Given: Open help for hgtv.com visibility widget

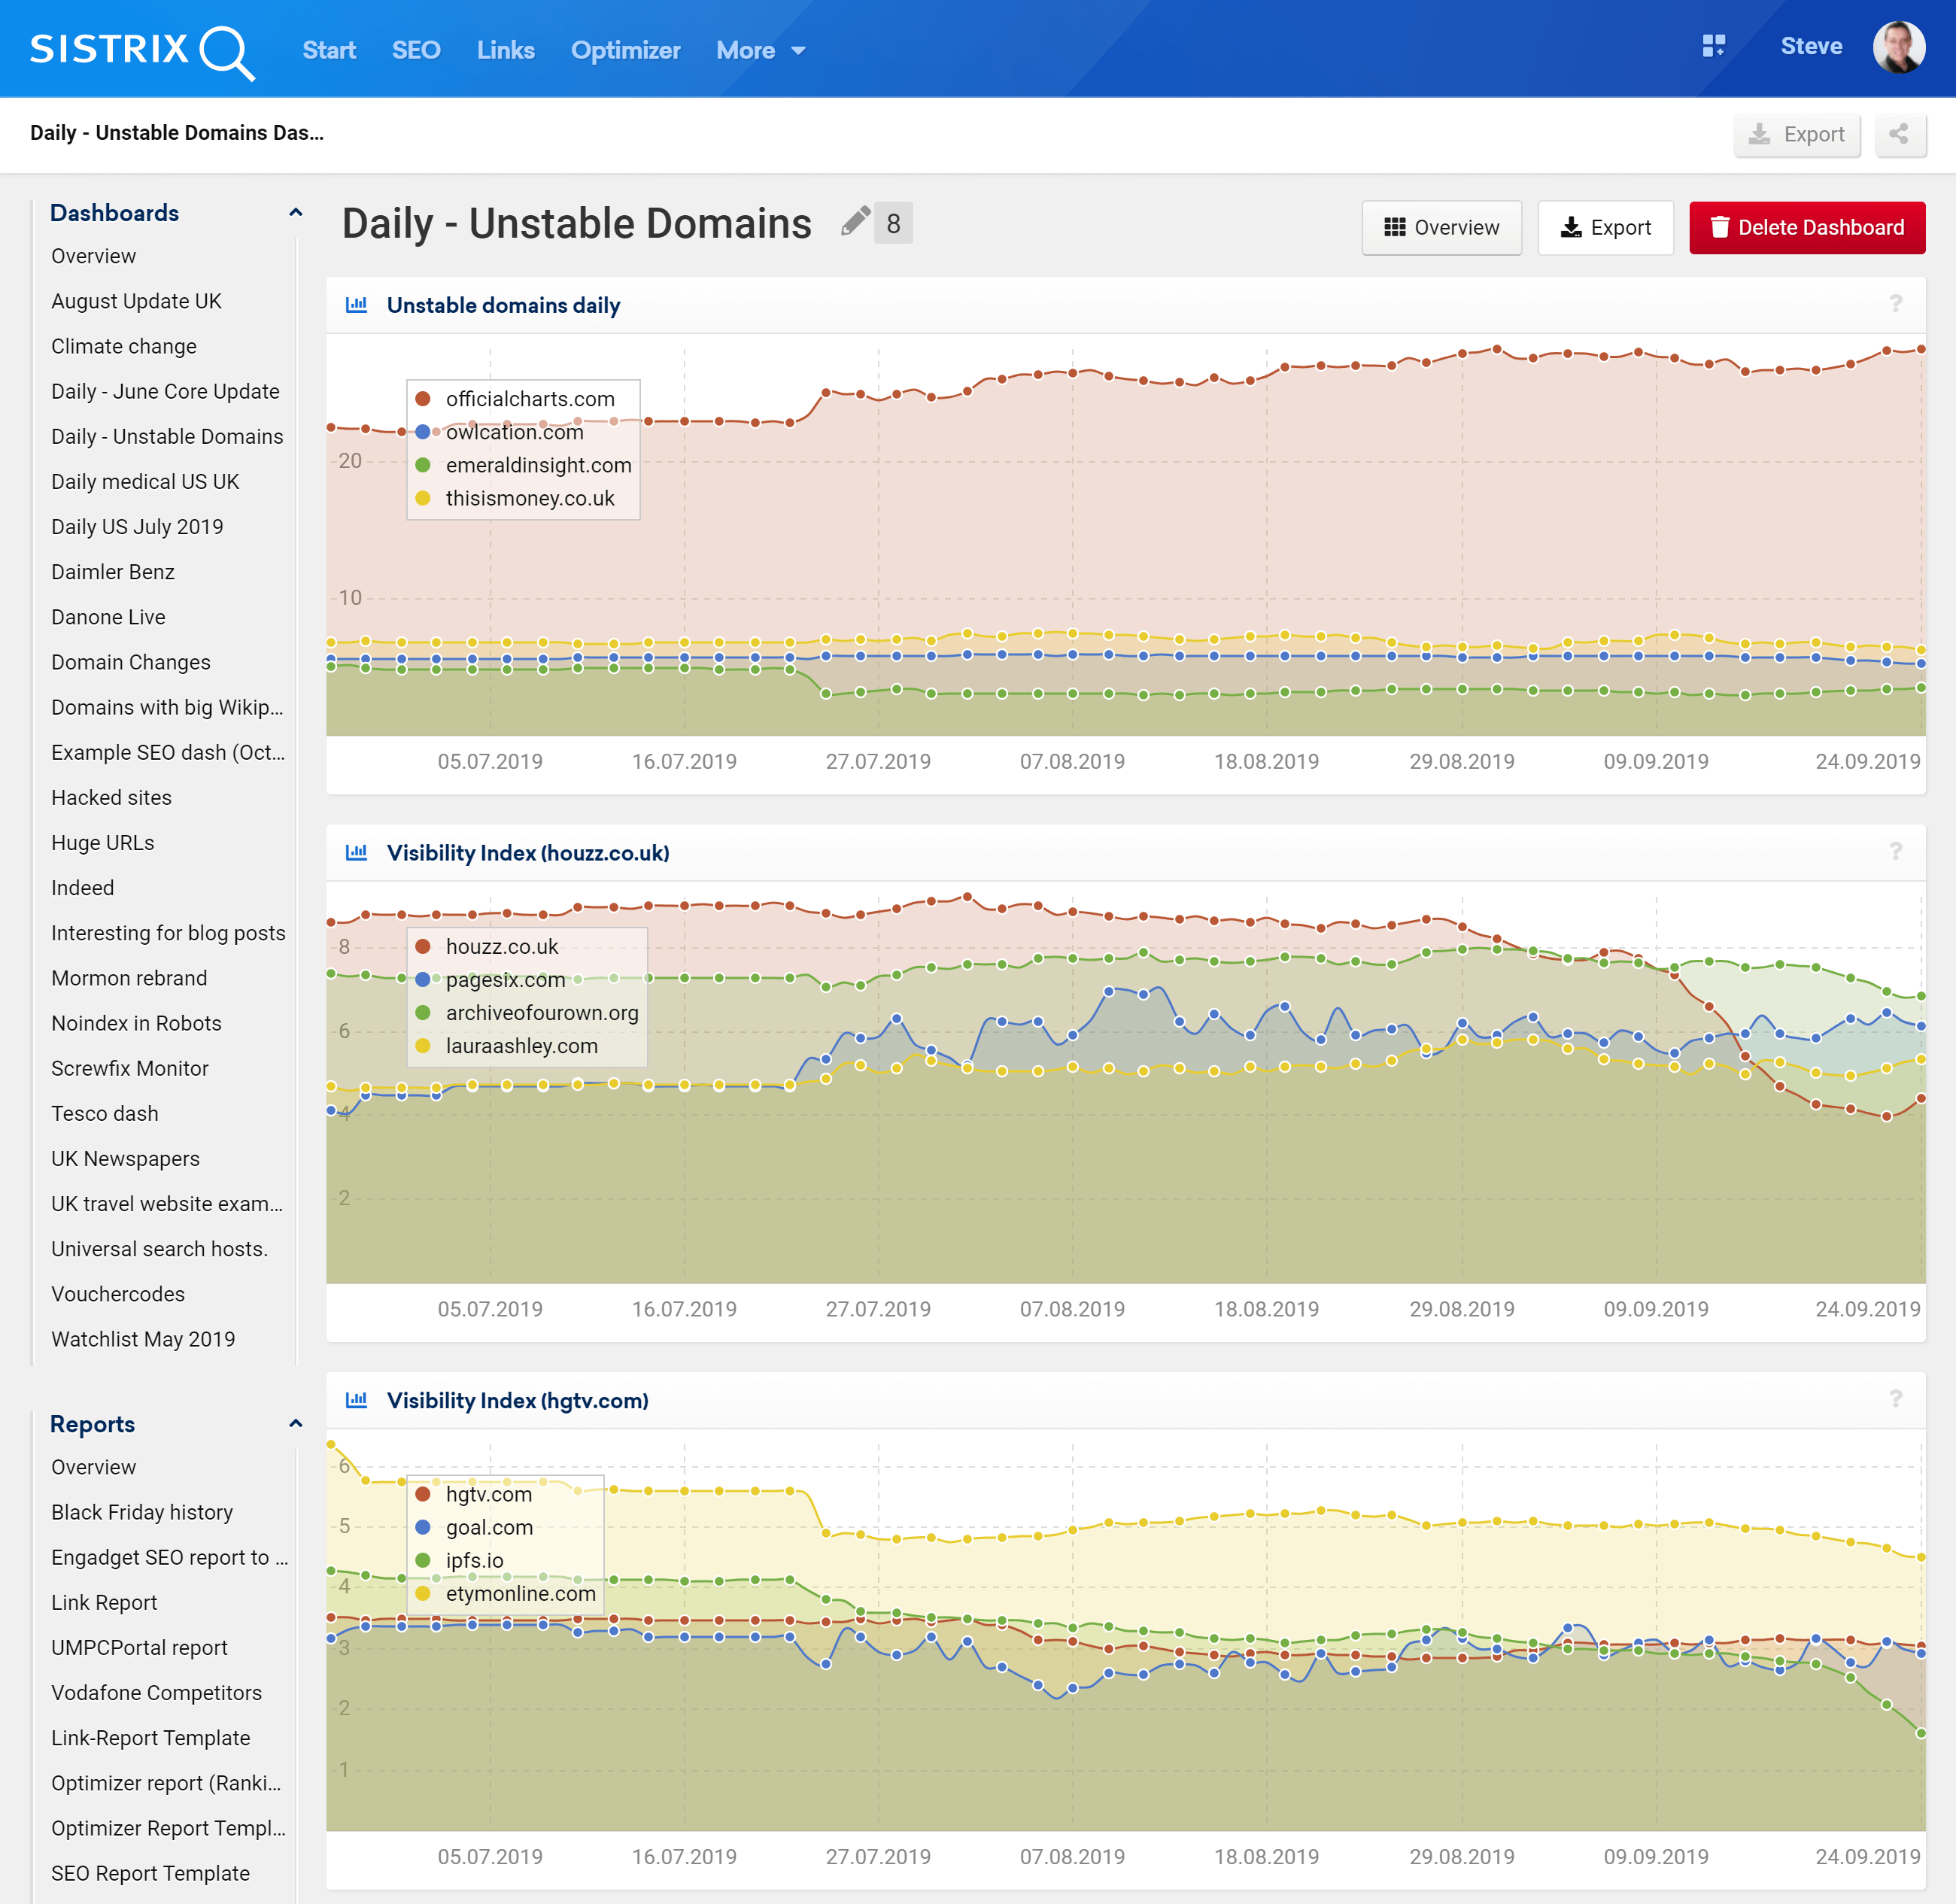Looking at the screenshot, I should coord(1895,1399).
